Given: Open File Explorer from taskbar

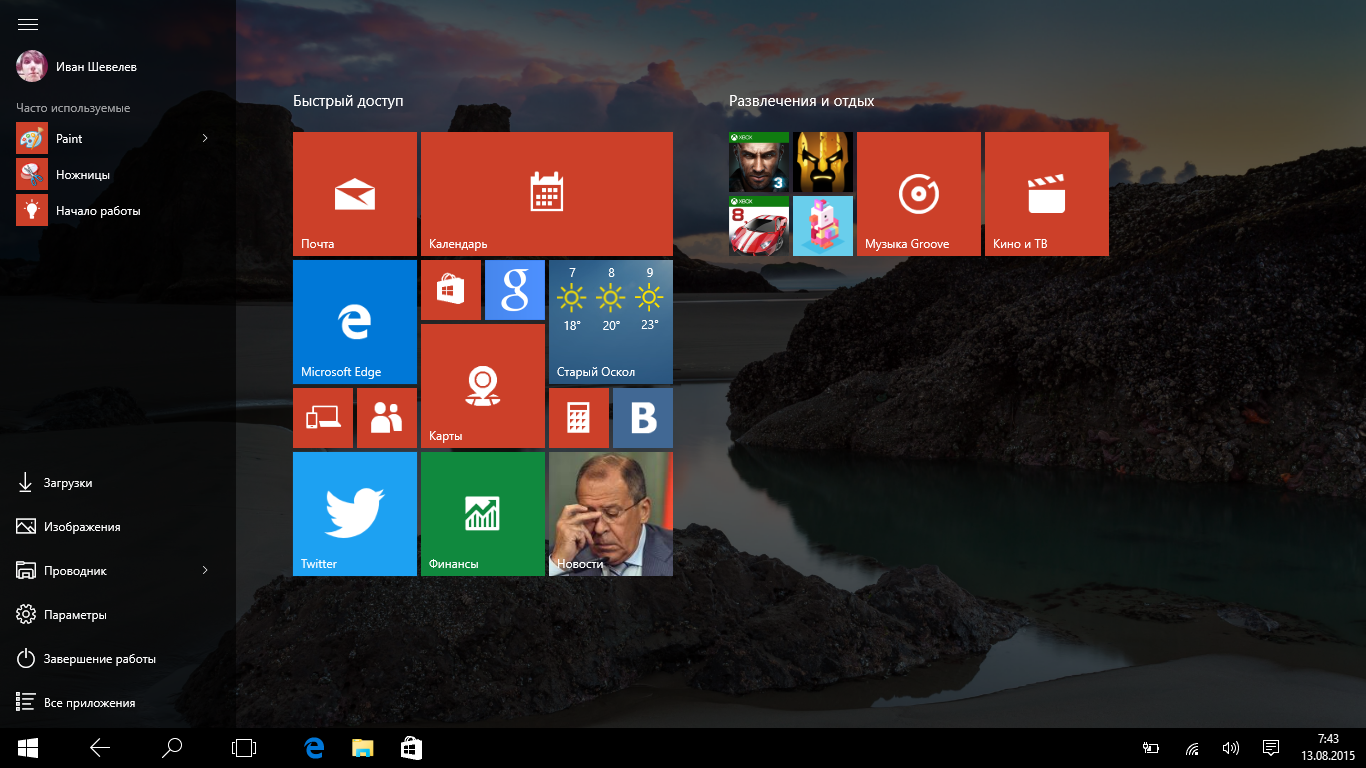Looking at the screenshot, I should 362,748.
